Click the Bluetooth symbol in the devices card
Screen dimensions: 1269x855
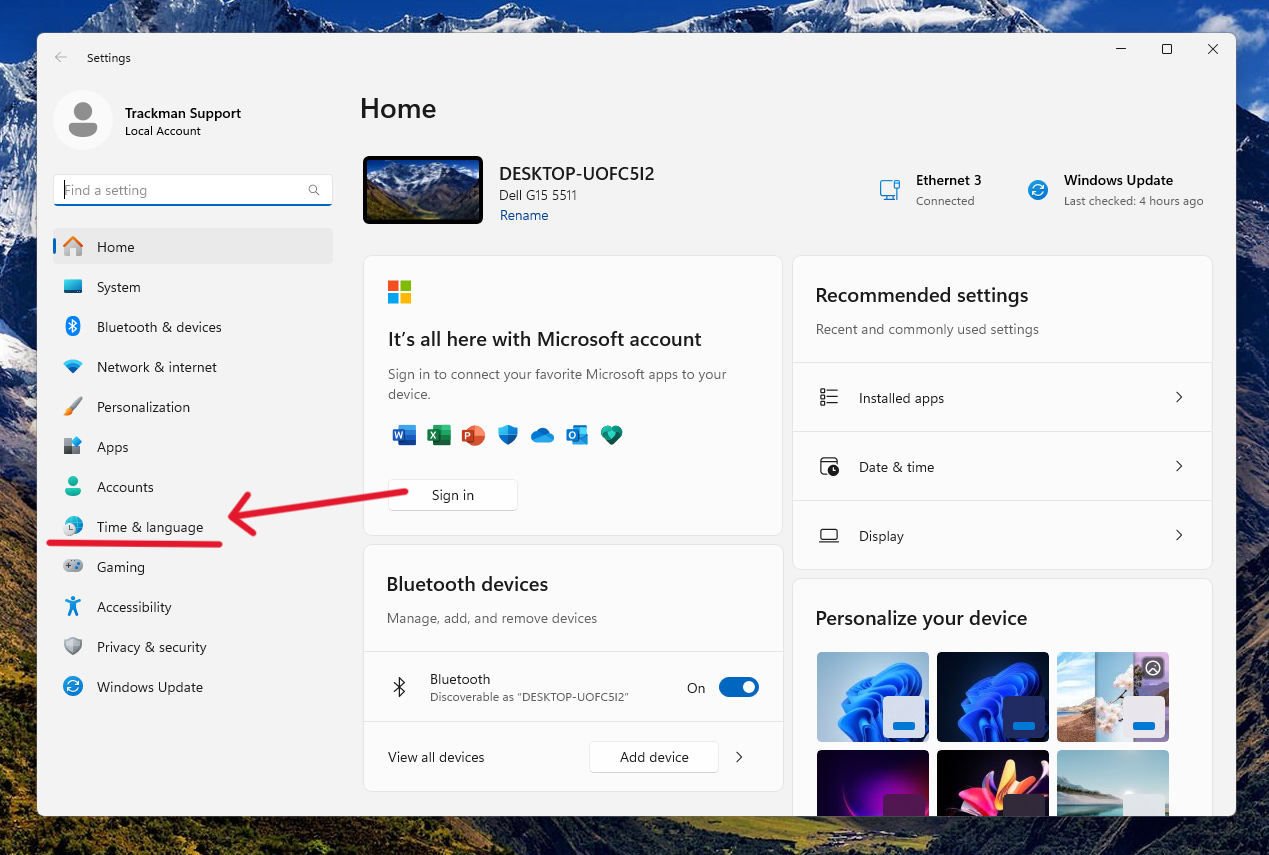[x=399, y=687]
